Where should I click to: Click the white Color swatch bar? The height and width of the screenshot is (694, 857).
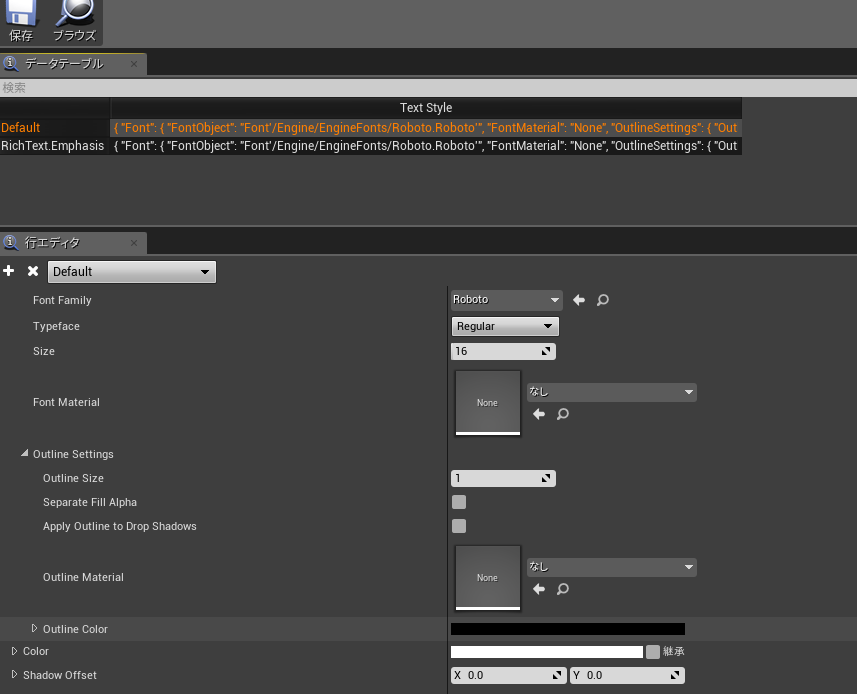(x=546, y=651)
